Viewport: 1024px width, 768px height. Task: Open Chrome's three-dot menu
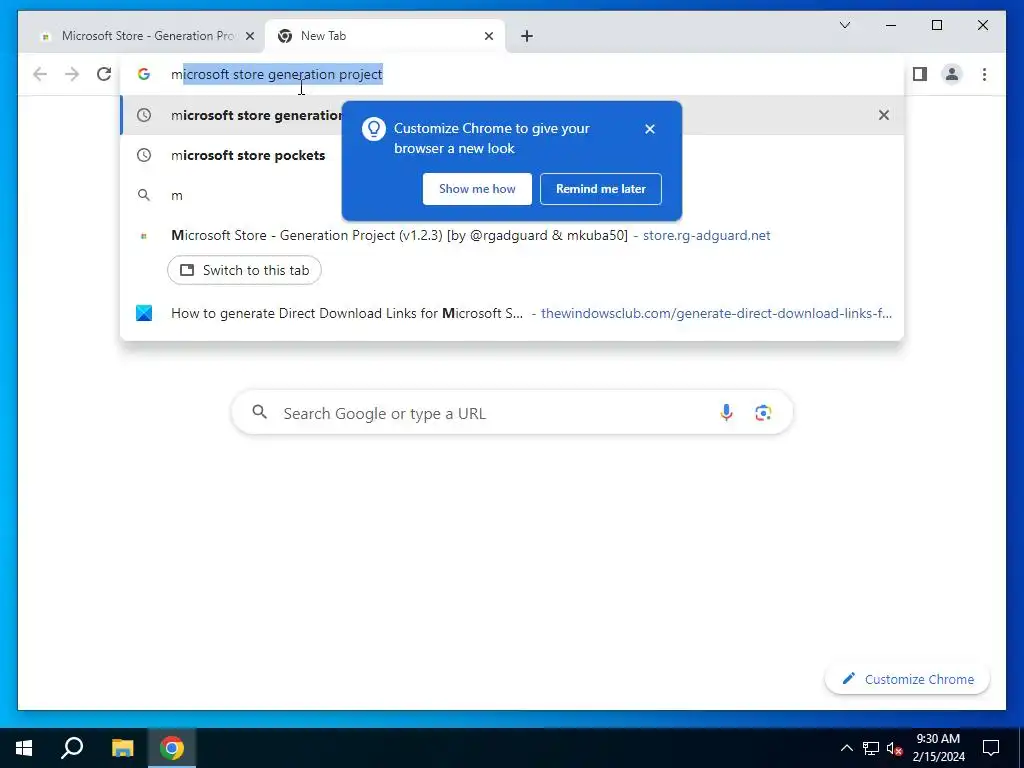point(984,74)
